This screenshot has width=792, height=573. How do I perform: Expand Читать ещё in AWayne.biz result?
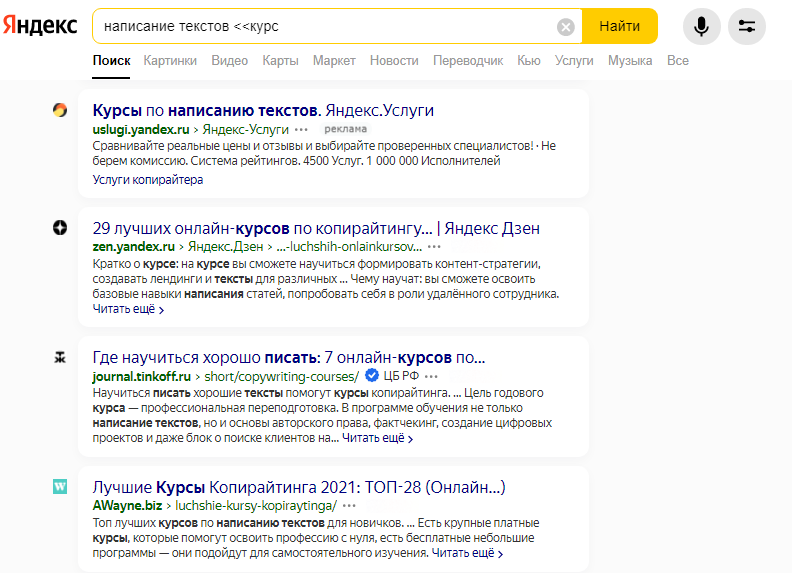click(468, 553)
